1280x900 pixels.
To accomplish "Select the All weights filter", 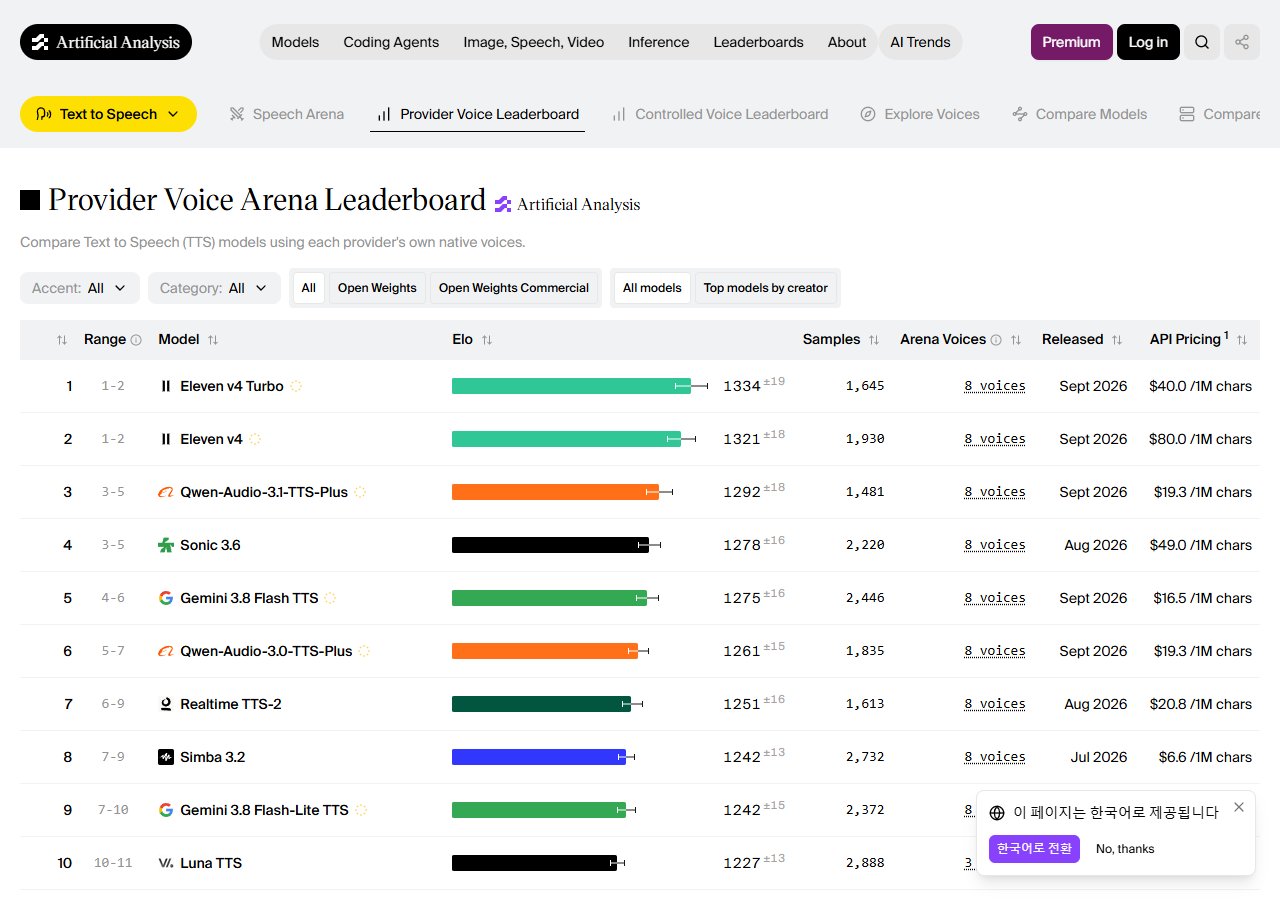I will point(309,288).
